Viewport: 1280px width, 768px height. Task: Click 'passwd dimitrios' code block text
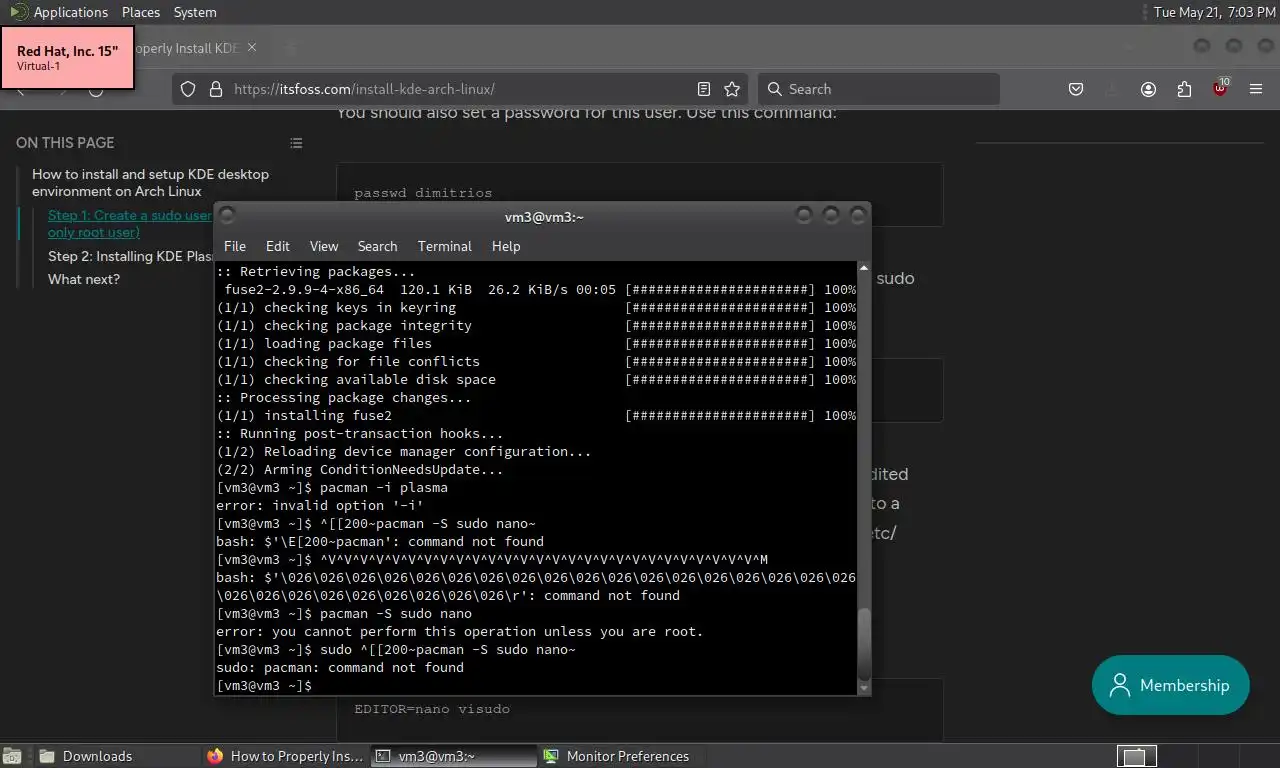click(x=423, y=193)
